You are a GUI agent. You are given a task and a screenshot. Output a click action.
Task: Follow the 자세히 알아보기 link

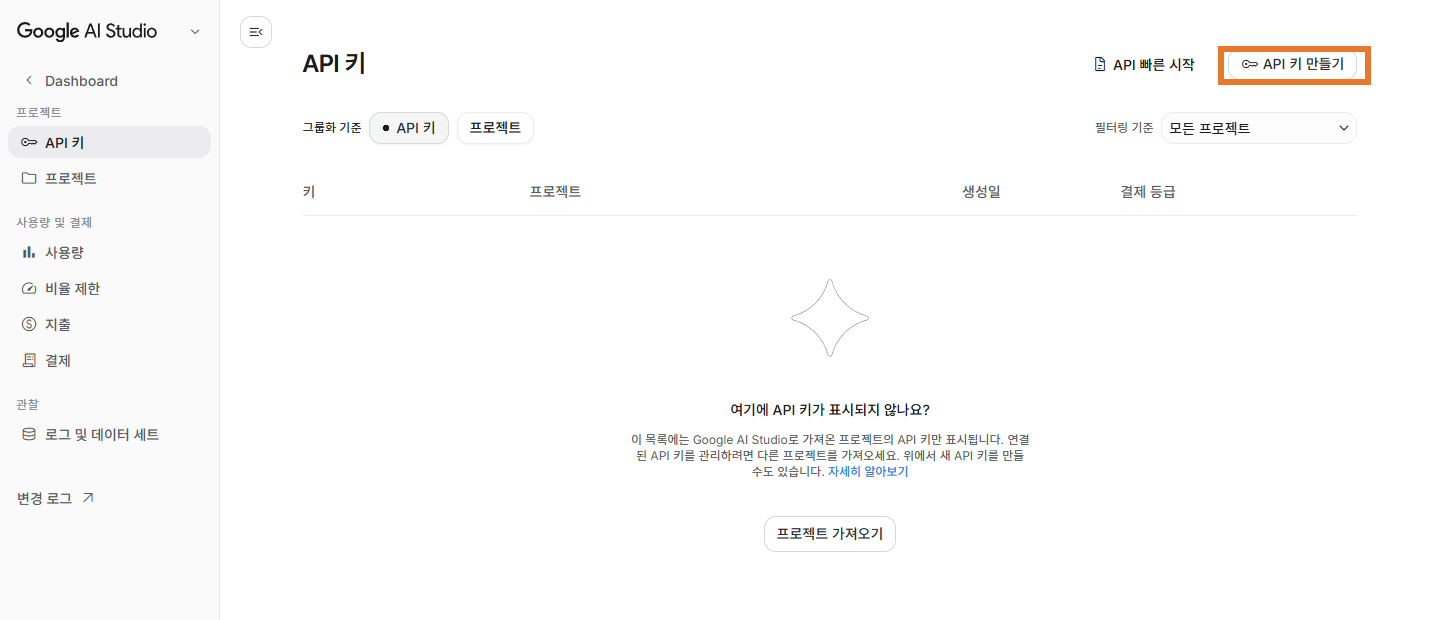(x=868, y=472)
